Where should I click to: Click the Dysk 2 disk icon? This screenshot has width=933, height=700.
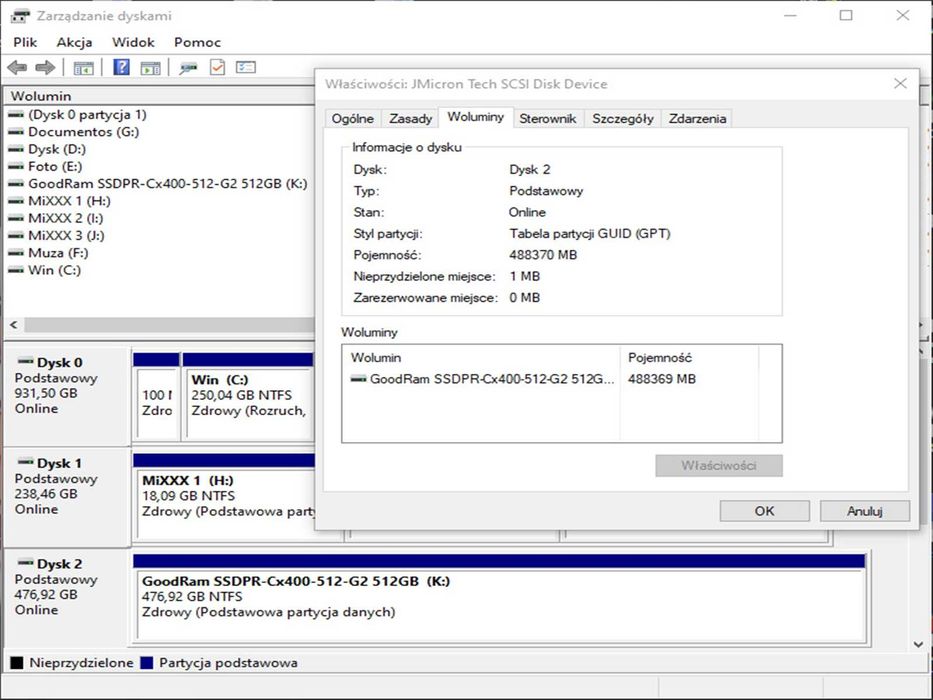26,562
